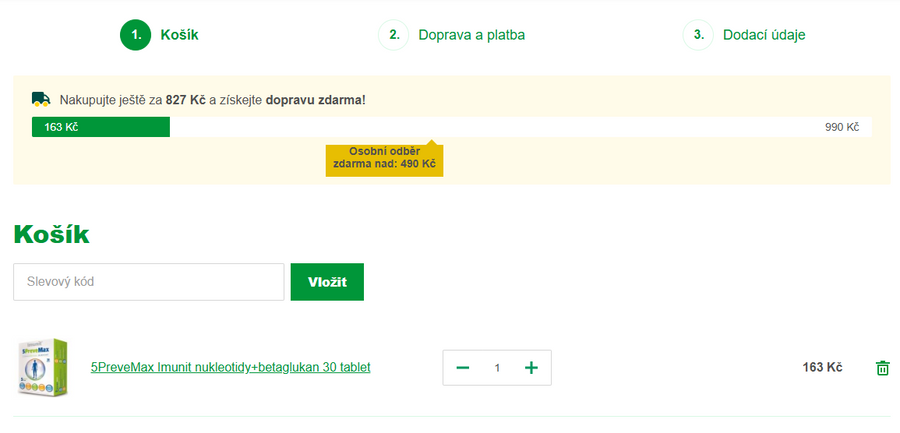900x433 pixels.
Task: Open the 5PreveMax Imunit product link
Action: coord(230,367)
